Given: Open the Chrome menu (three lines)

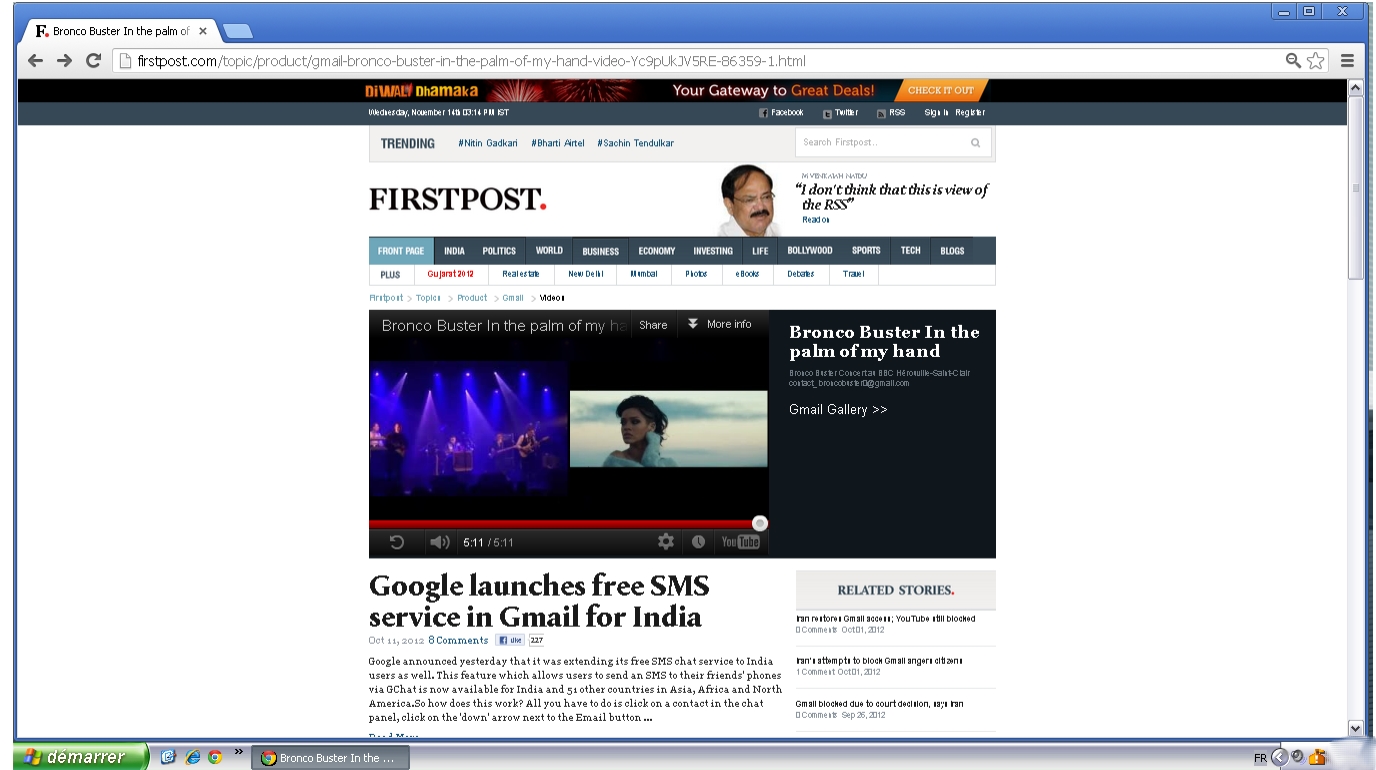Looking at the screenshot, I should tap(1347, 61).
